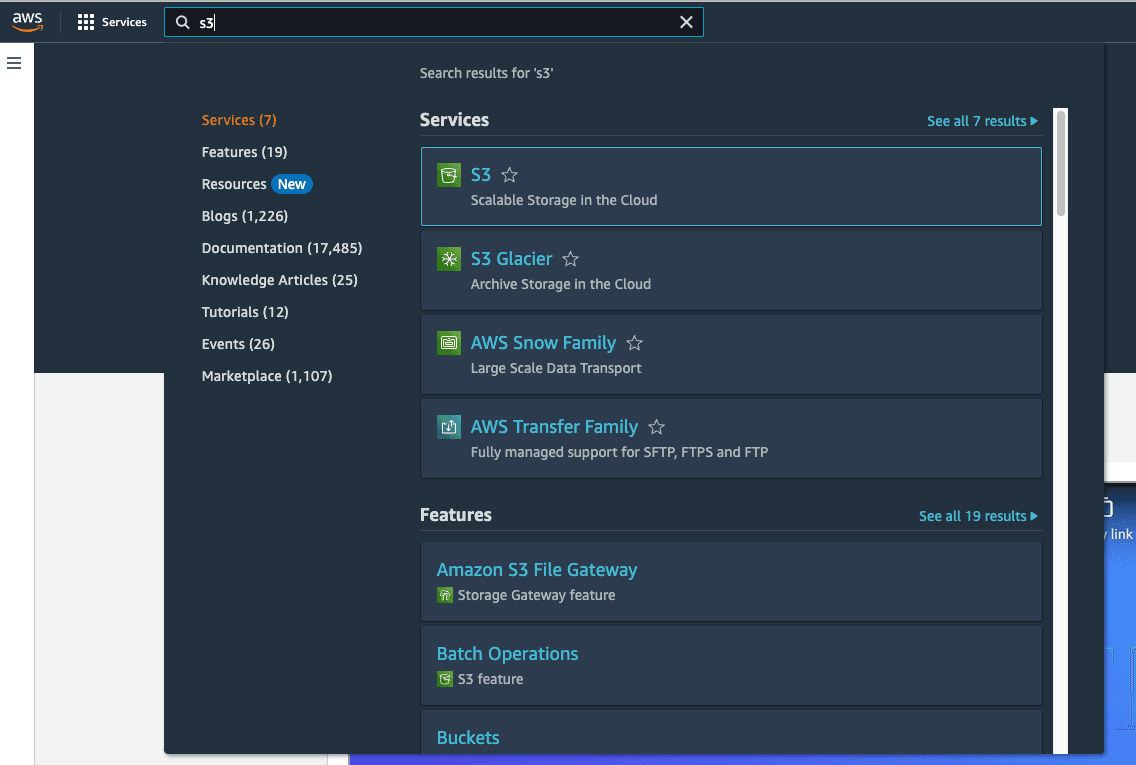Click the AWS Transfer Family service icon
The width and height of the screenshot is (1136, 765).
449,427
